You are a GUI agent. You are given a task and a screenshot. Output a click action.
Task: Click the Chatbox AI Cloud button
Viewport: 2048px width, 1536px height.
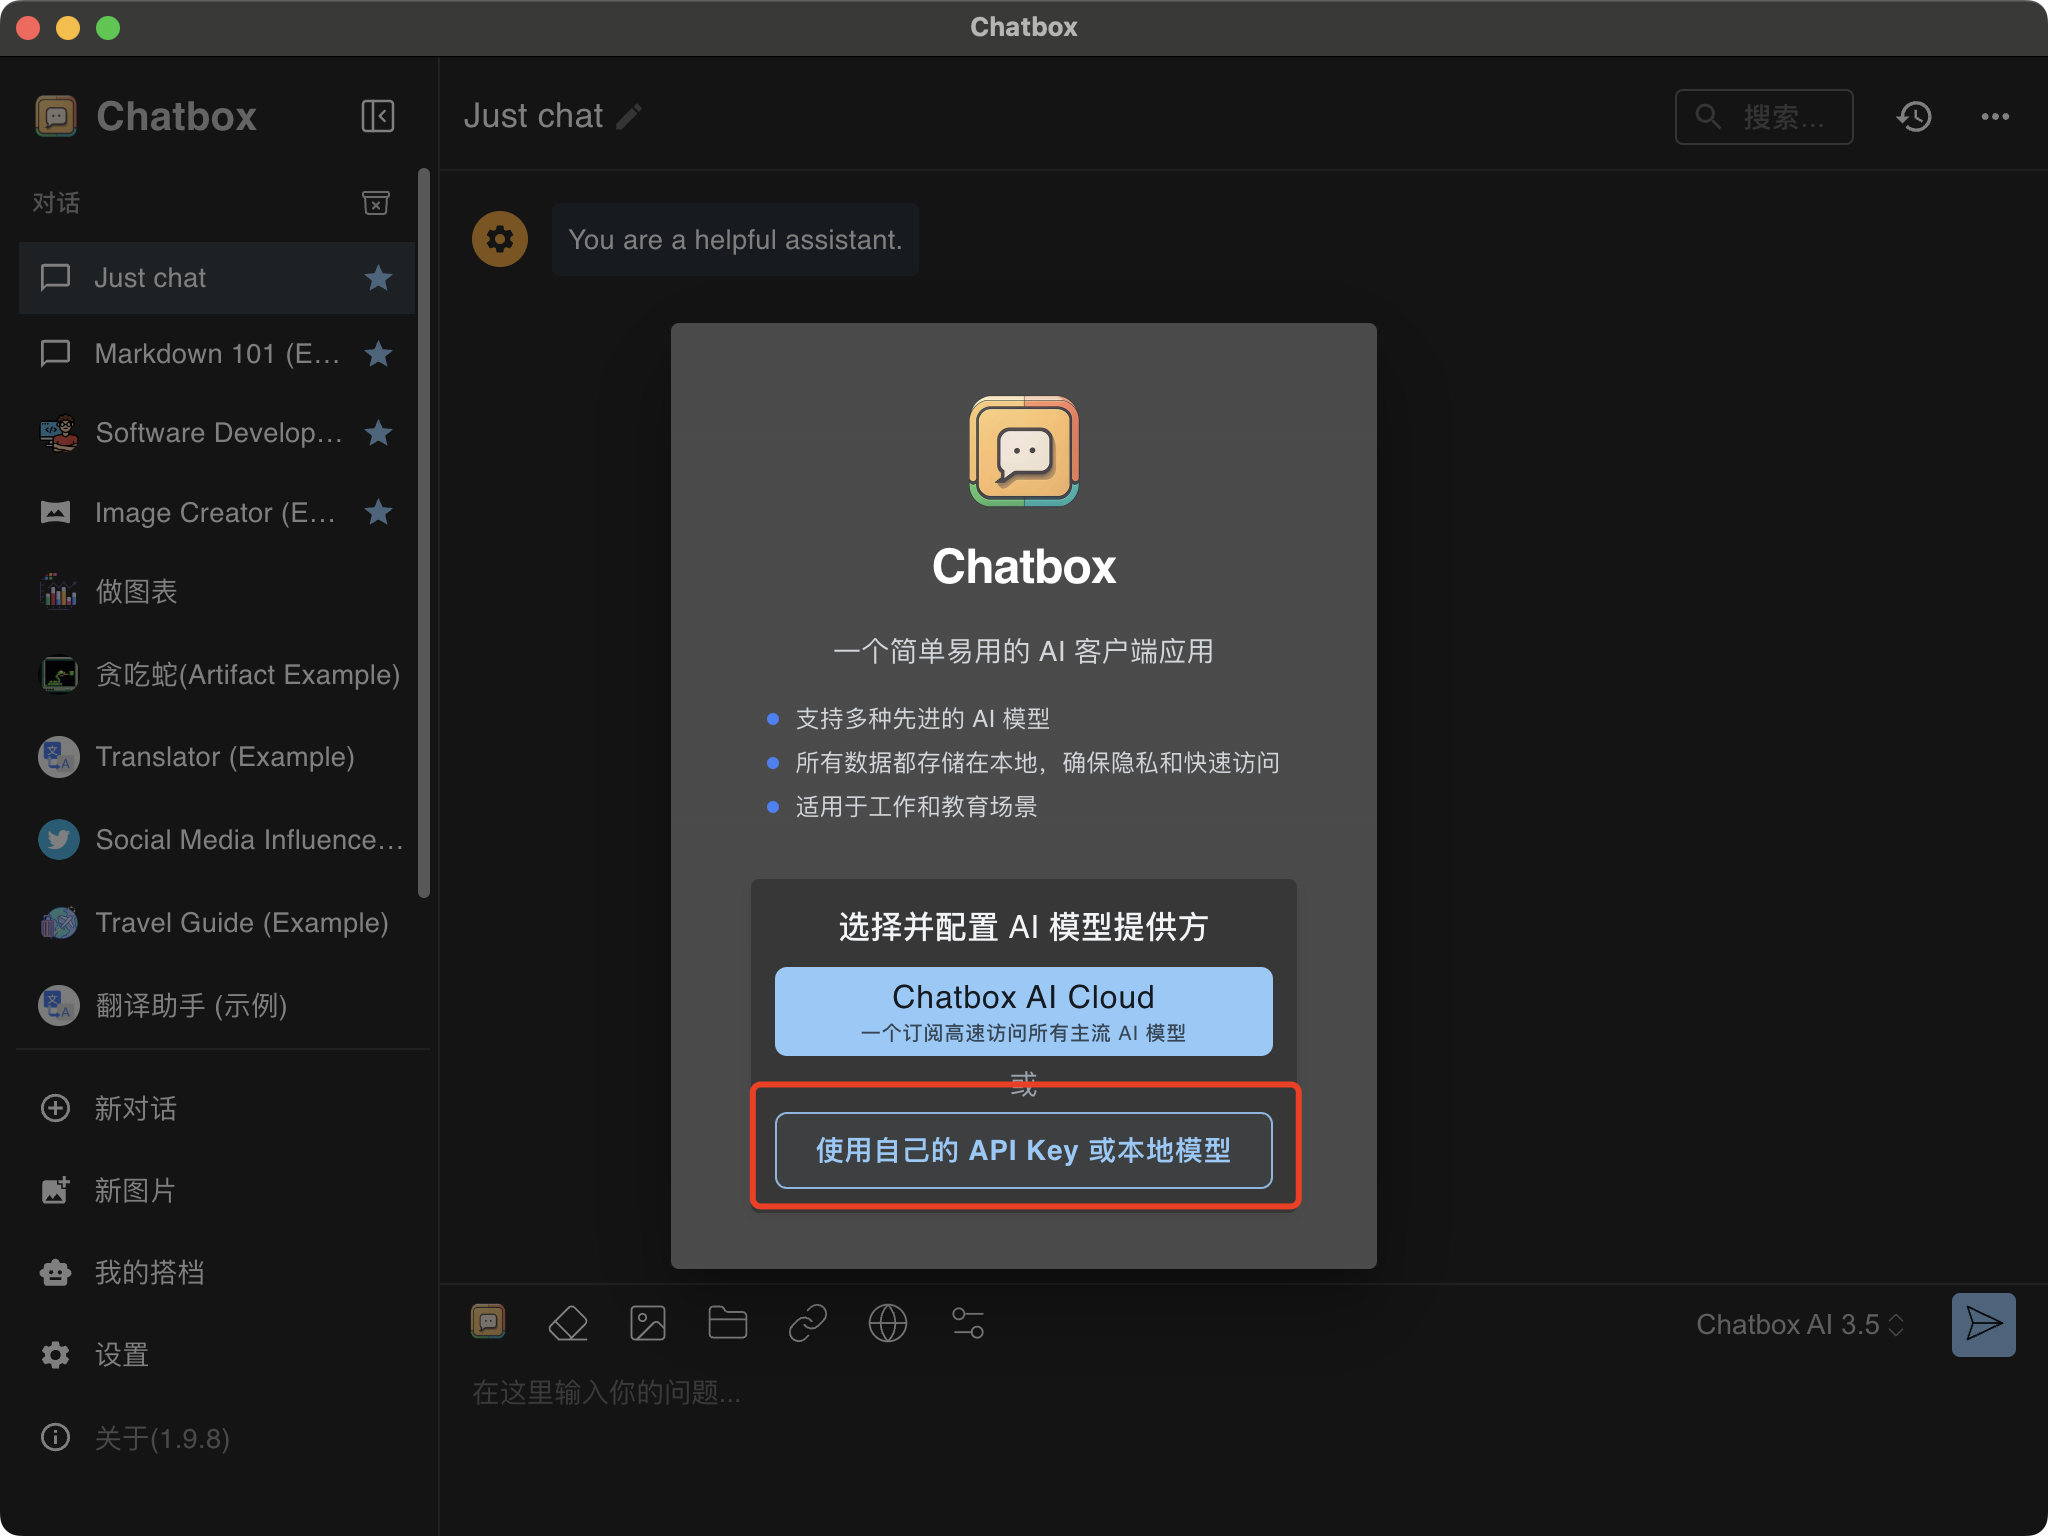click(x=1023, y=1011)
